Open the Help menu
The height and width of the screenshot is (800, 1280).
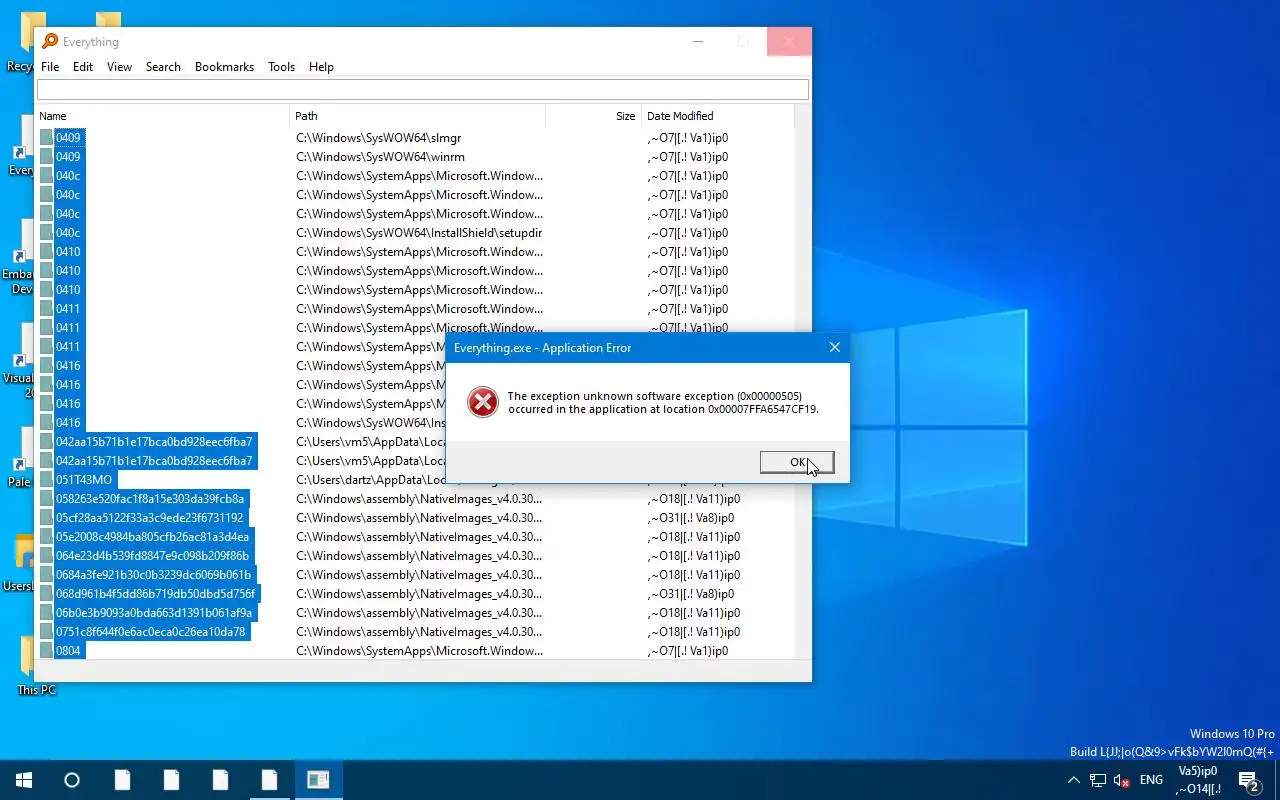tap(321, 67)
